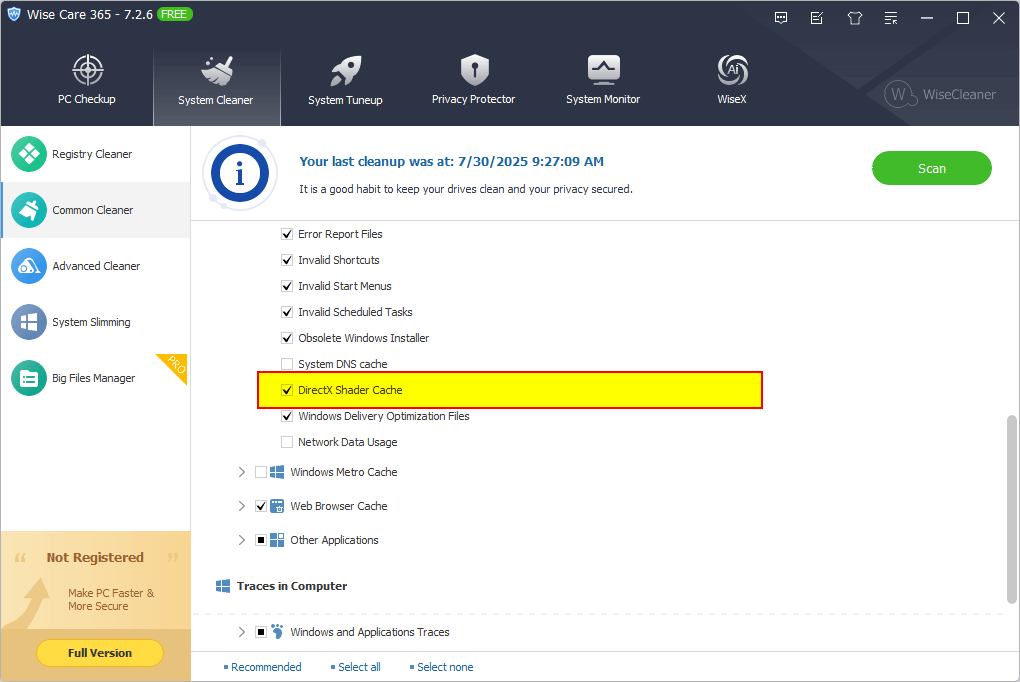
Task: Open the Privacy Protector shield icon
Action: click(x=474, y=70)
